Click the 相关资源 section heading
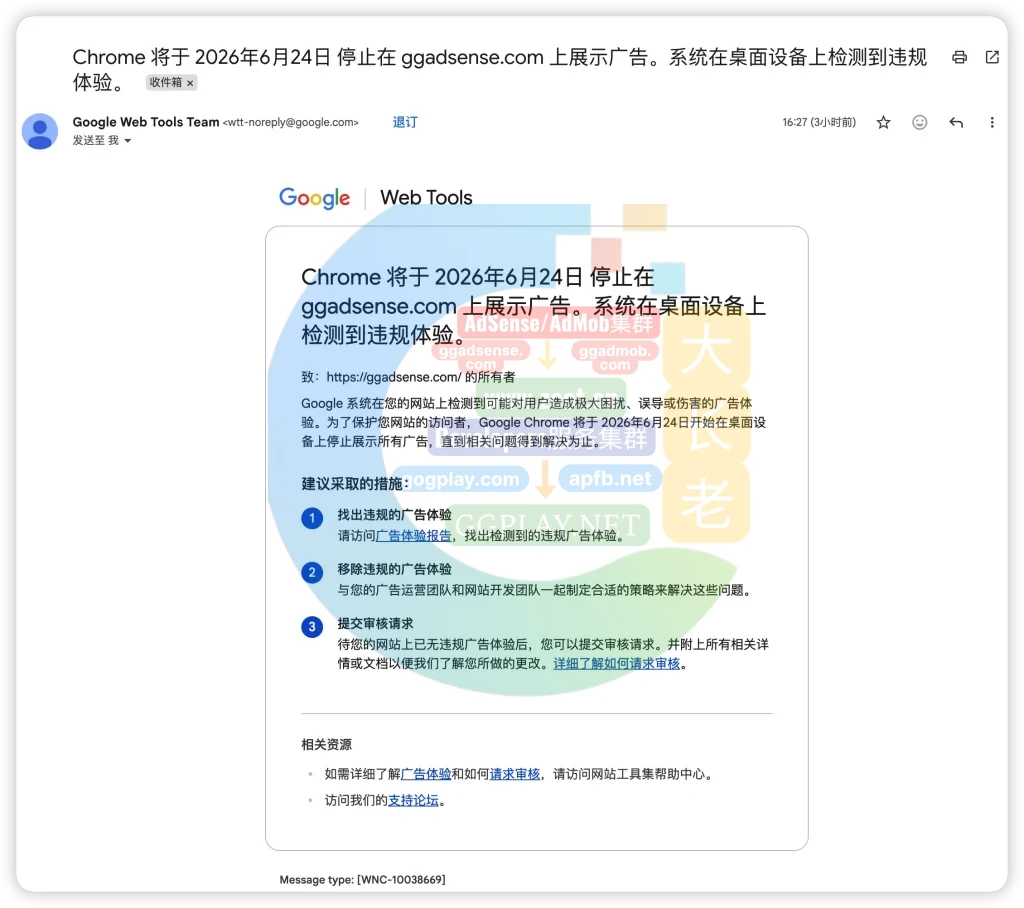Image resolution: width=1024 pixels, height=908 pixels. (327, 745)
